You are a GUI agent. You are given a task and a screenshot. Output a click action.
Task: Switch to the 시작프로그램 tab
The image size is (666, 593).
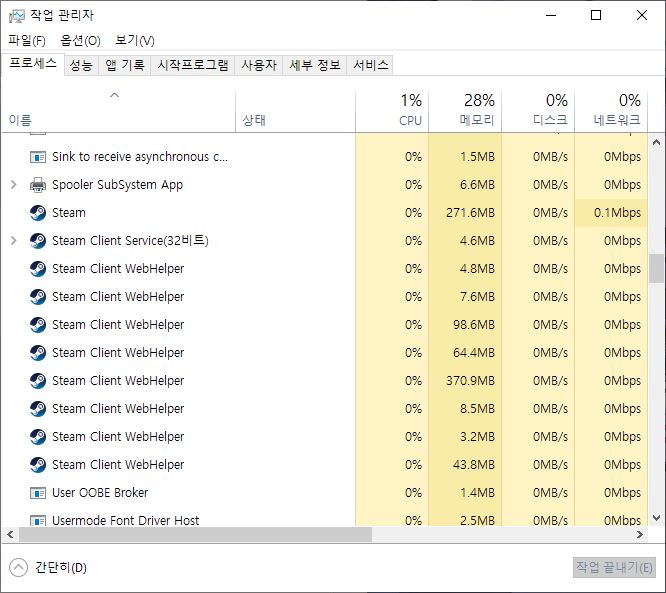(192, 65)
